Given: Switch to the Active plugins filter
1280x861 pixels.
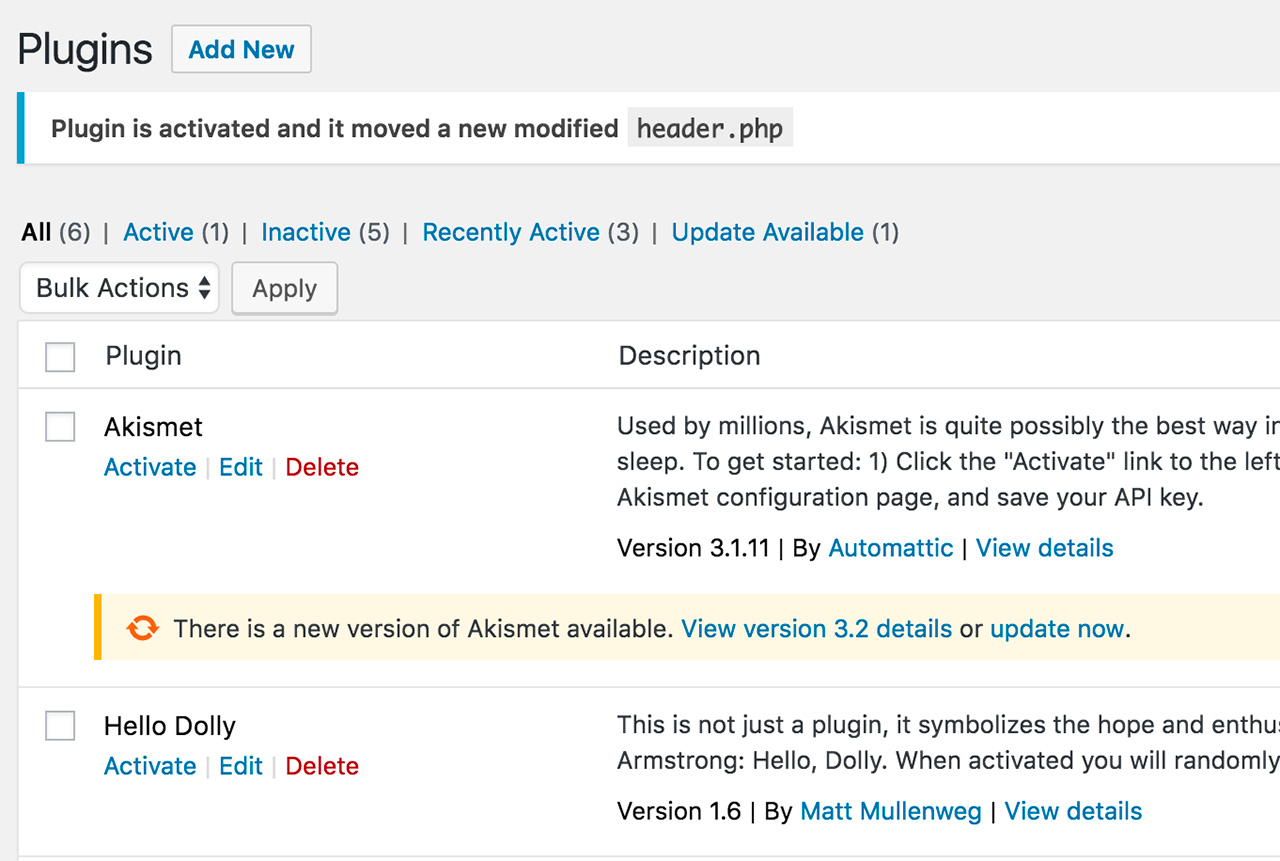Looking at the screenshot, I should click(158, 231).
